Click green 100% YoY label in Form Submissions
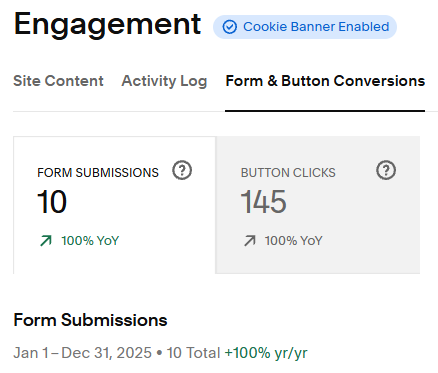438x373 pixels. click(90, 241)
